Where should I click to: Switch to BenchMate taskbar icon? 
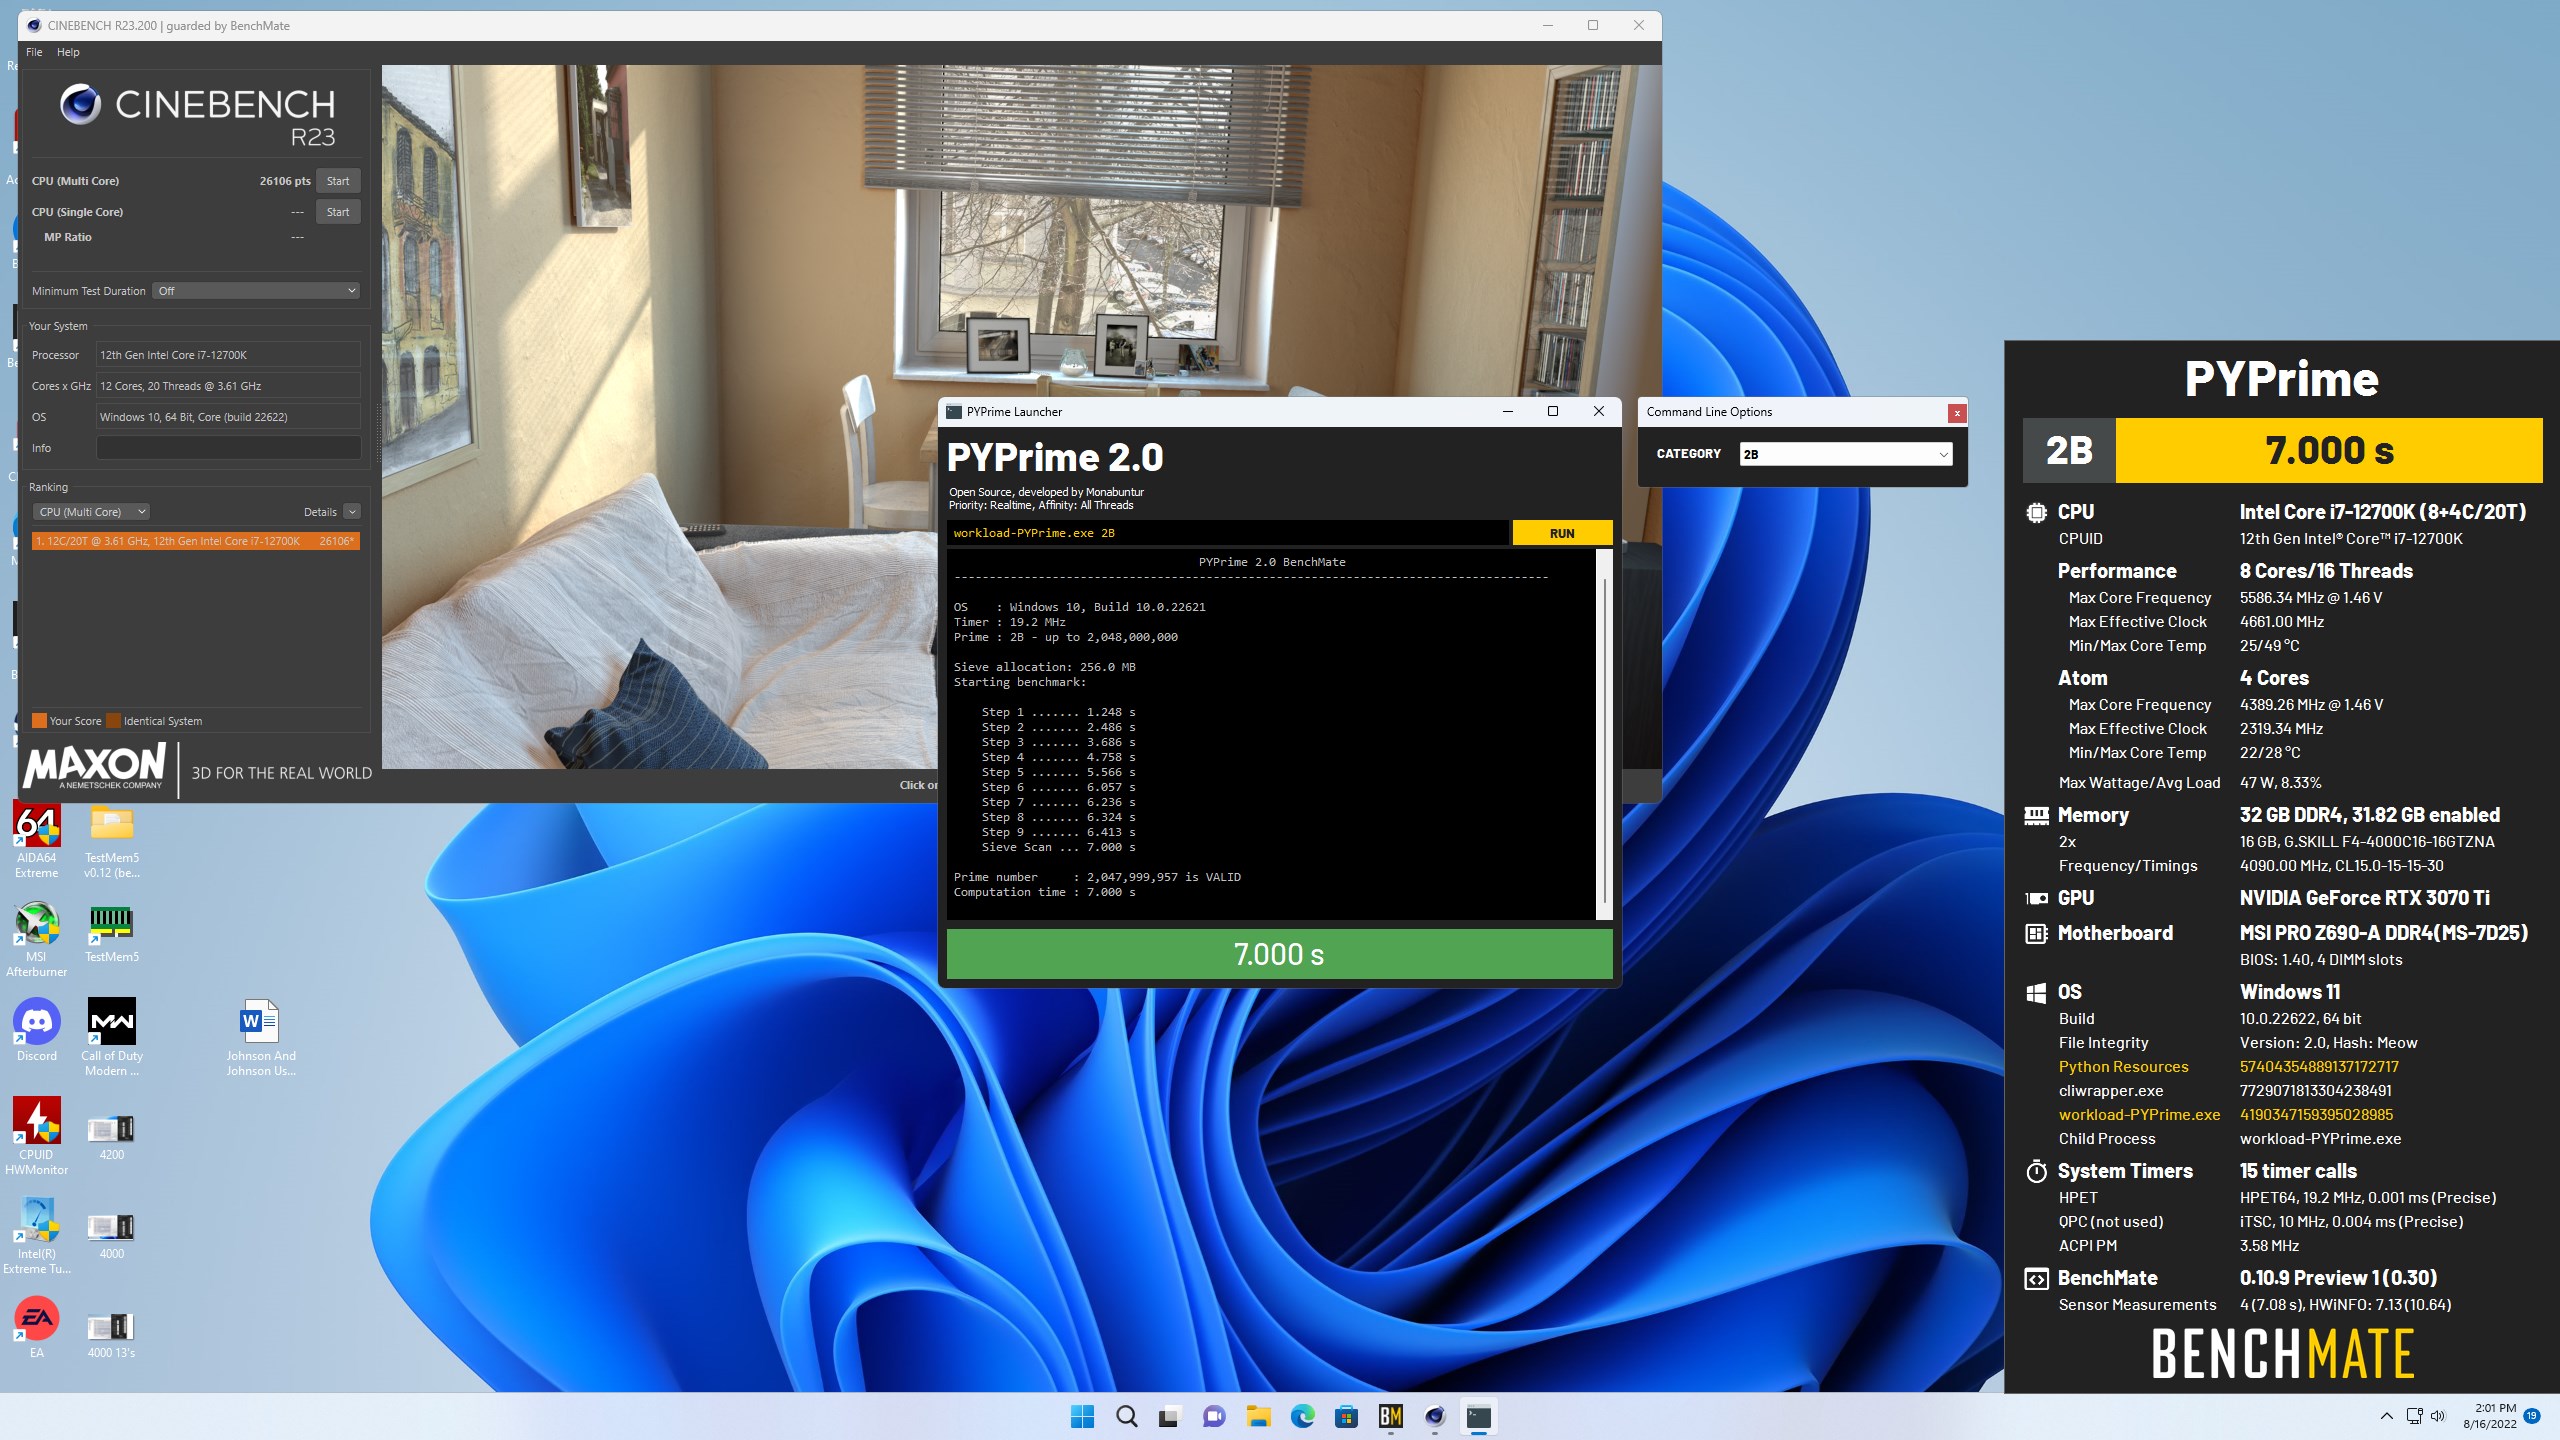click(1390, 1416)
